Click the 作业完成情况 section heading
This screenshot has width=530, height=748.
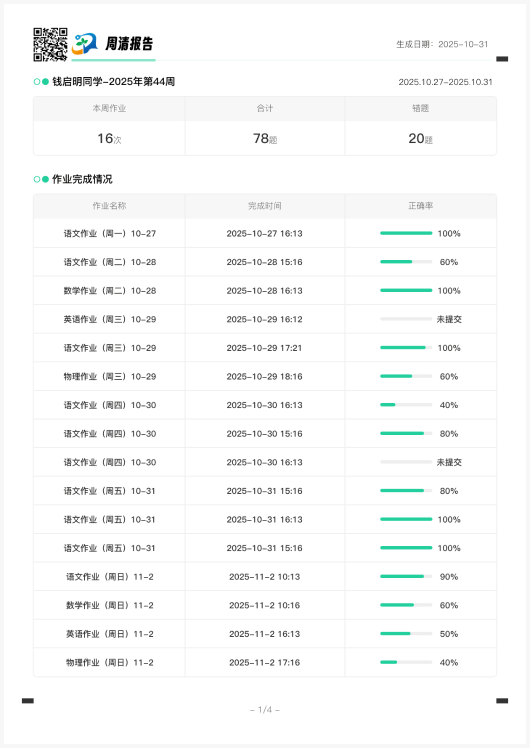pos(82,179)
